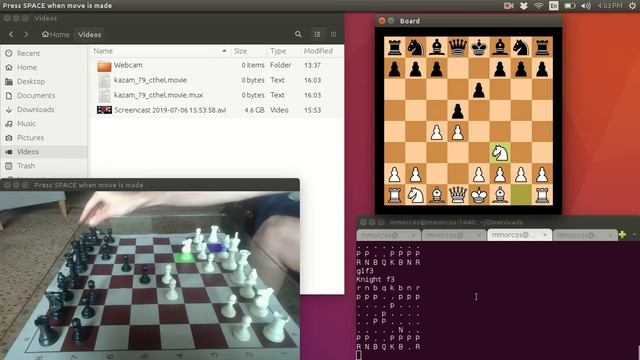Click white pawn on c4
This screenshot has height=360, width=640.
pos(436,132)
